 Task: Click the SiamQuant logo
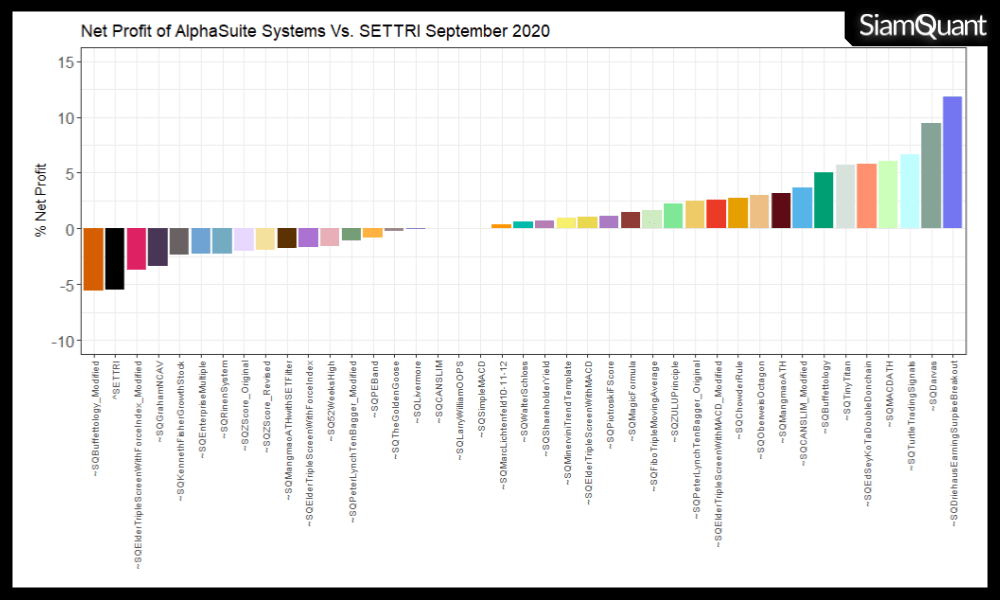coord(921,27)
